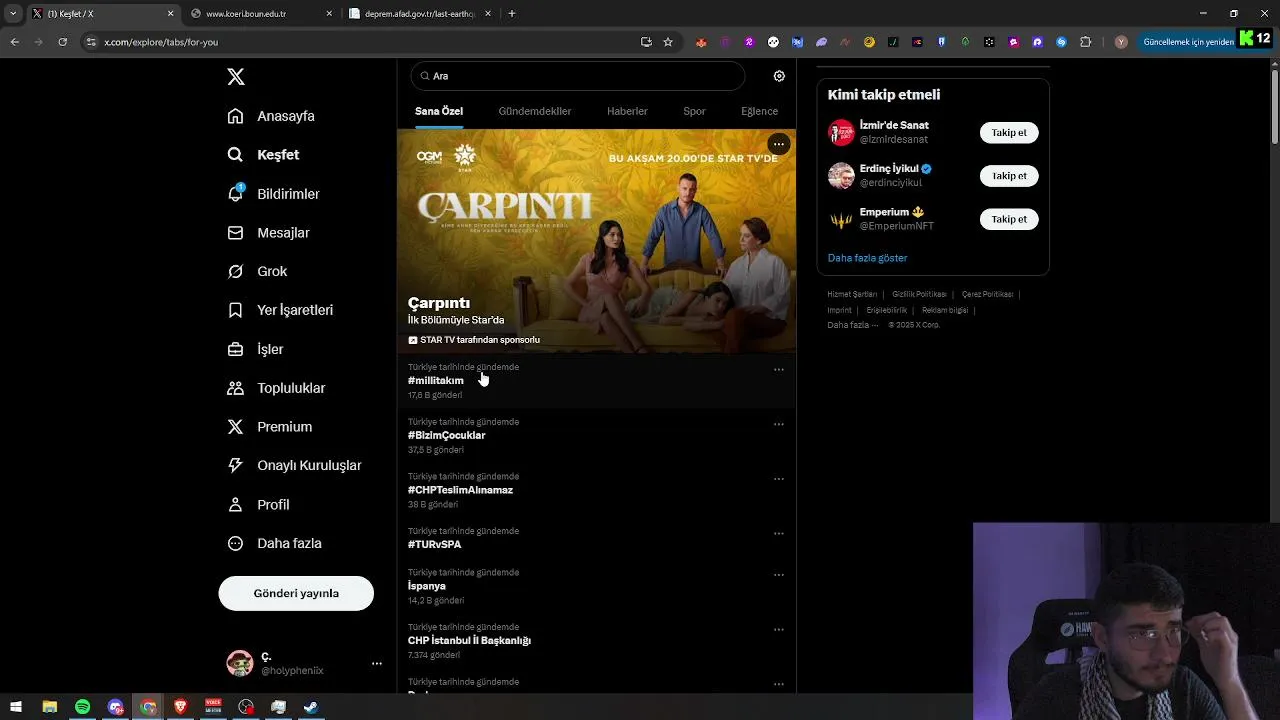Image resolution: width=1280 pixels, height=720 pixels.
Task: Click the Ara search field
Action: coord(578,76)
